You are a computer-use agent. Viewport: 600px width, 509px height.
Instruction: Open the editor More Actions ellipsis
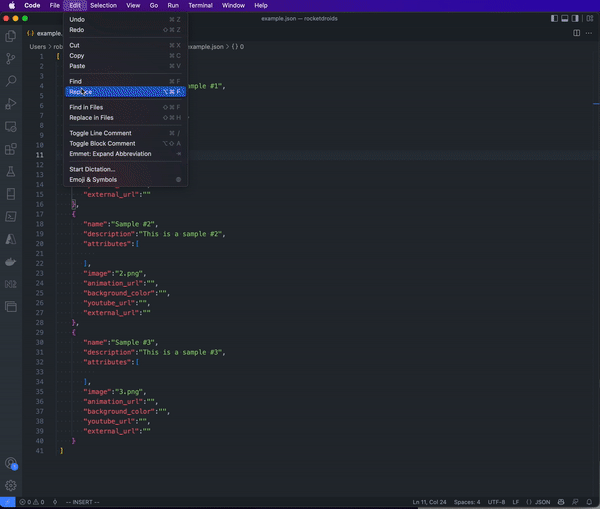[x=589, y=33]
